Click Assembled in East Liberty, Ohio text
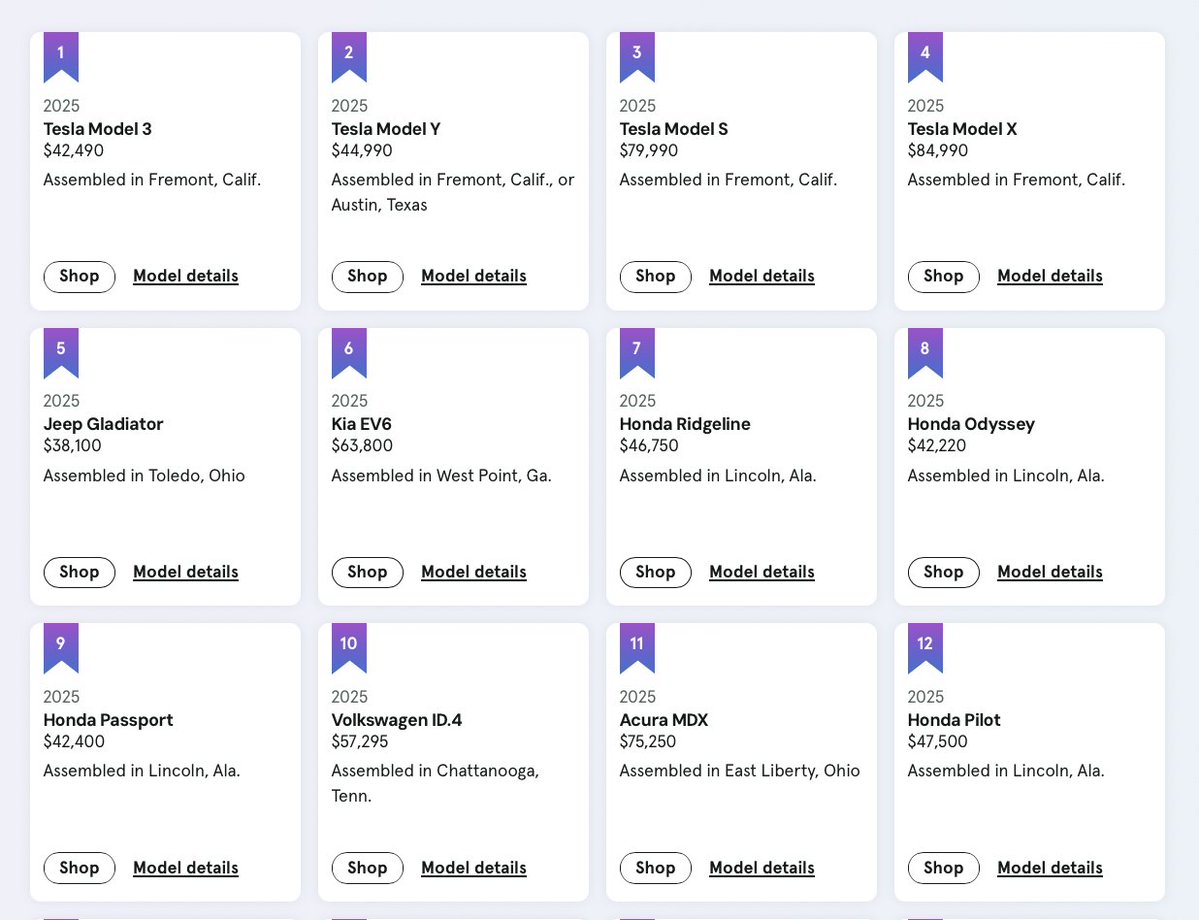This screenshot has height=920, width=1199. pyautogui.click(x=739, y=771)
